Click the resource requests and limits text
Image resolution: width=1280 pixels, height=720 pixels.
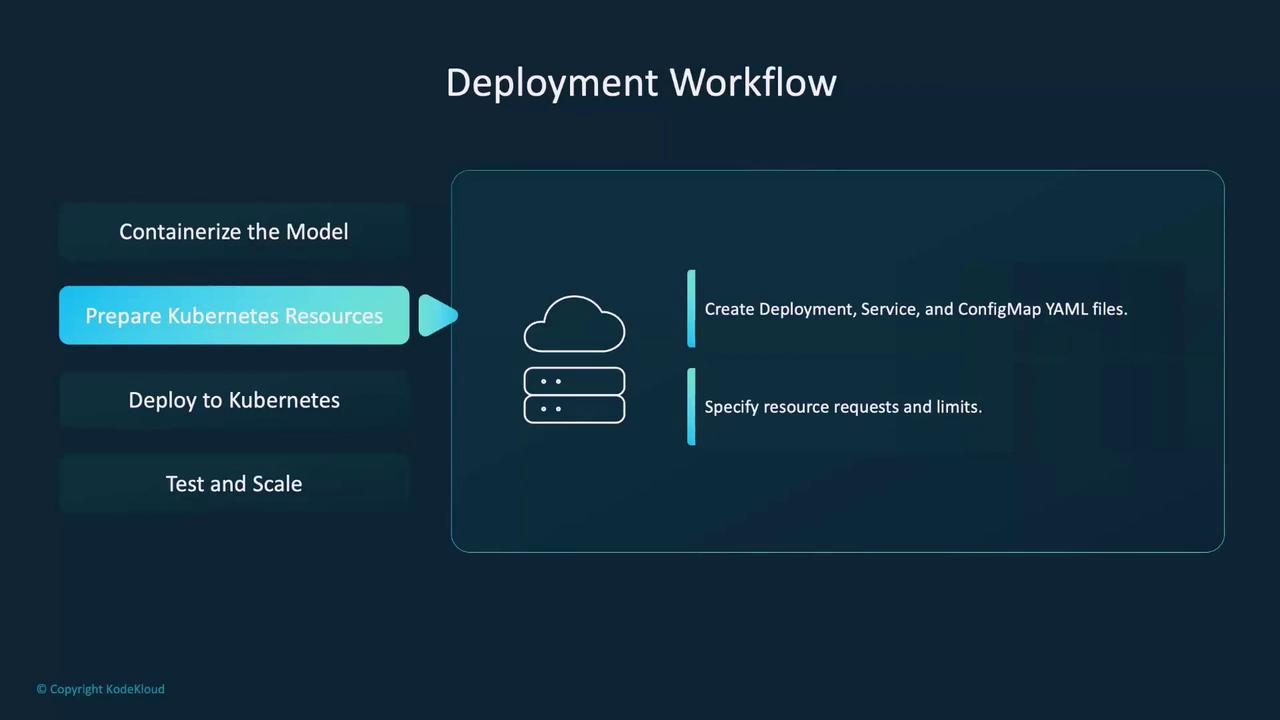(x=843, y=407)
